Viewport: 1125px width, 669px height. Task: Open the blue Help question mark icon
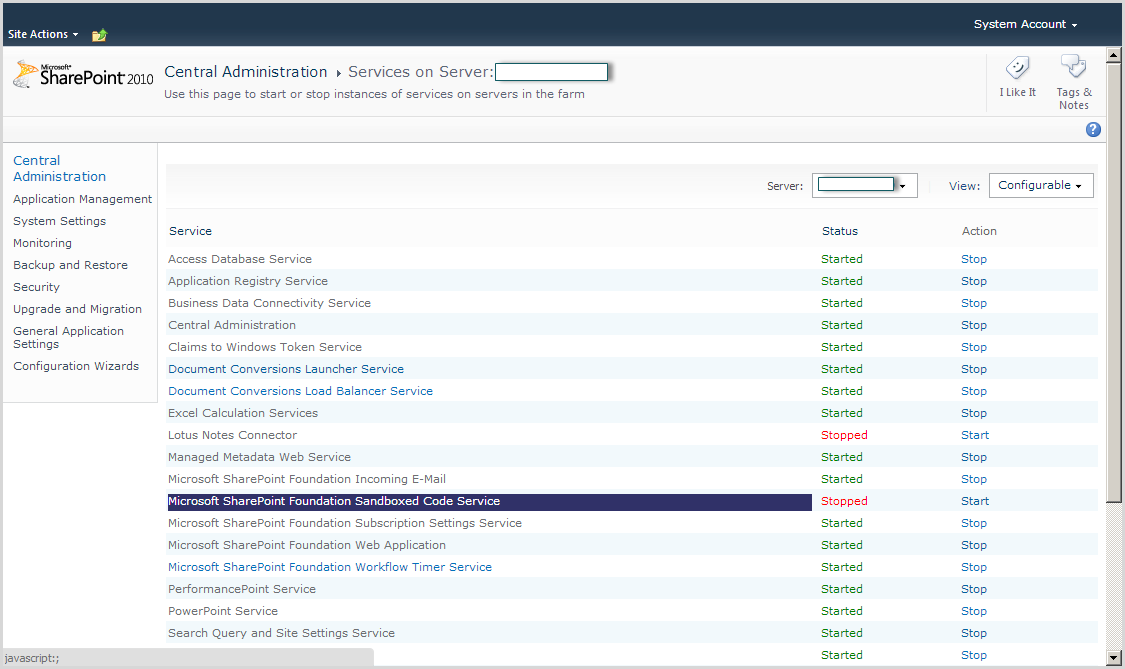[1093, 129]
